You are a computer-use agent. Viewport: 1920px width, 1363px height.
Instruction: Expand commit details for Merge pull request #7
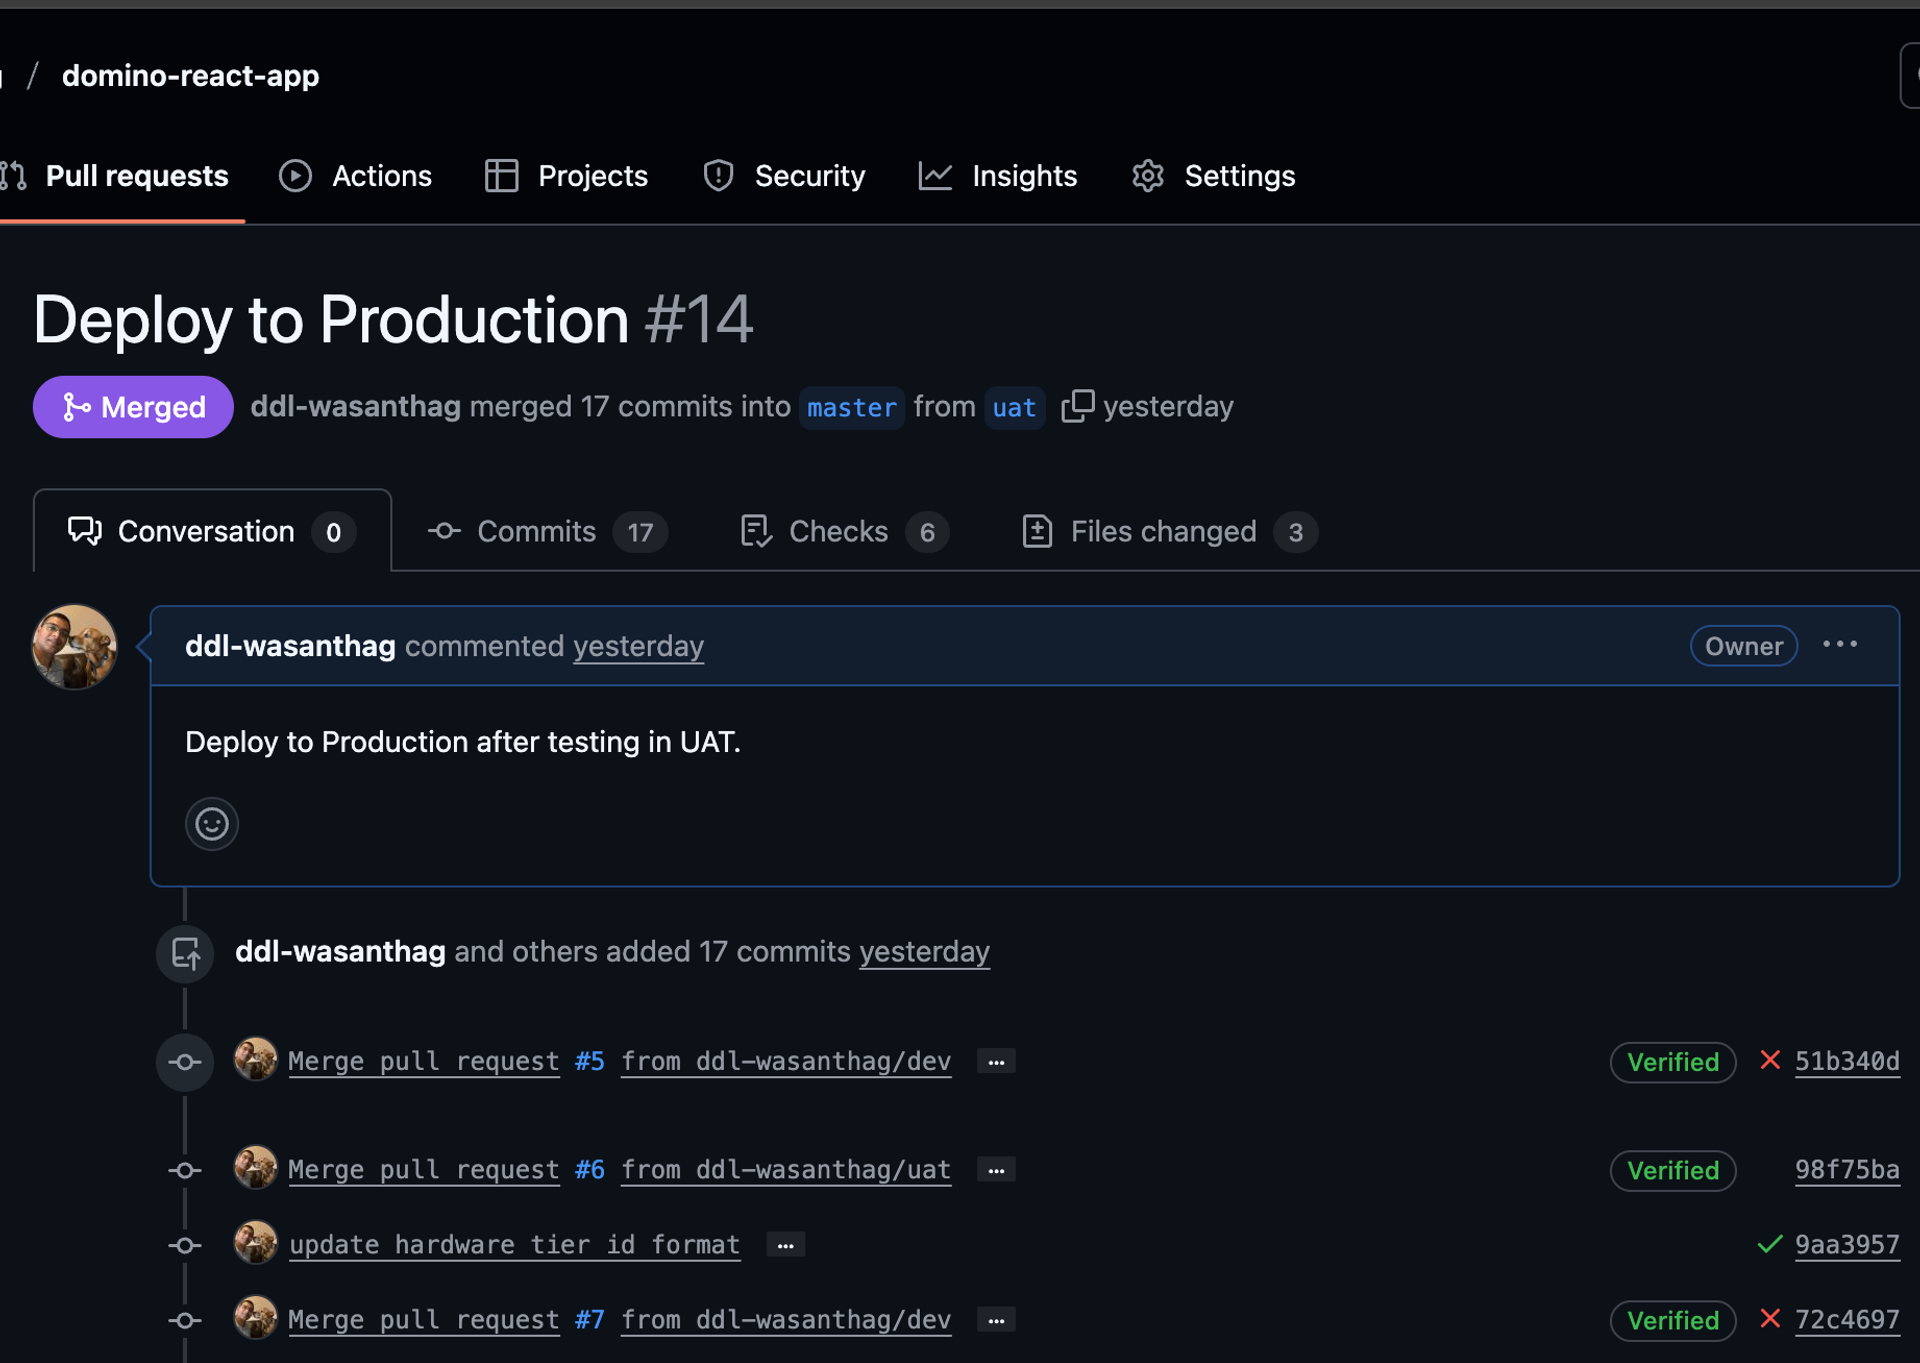pos(996,1320)
